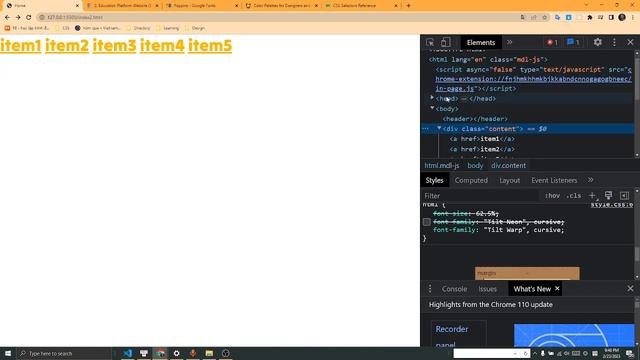Click the browser back arrow
The height and width of the screenshot is (360, 640).
click(7, 17)
